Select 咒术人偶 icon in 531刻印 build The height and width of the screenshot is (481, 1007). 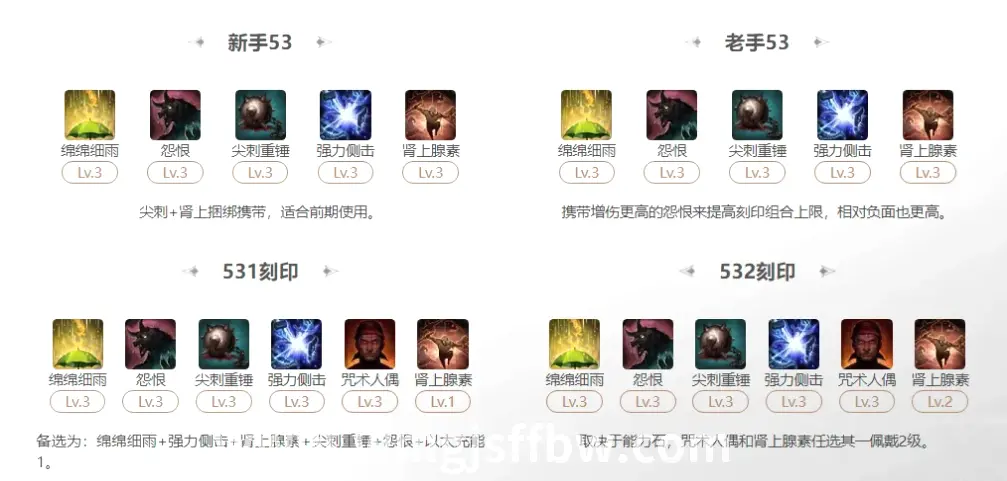tap(370, 344)
